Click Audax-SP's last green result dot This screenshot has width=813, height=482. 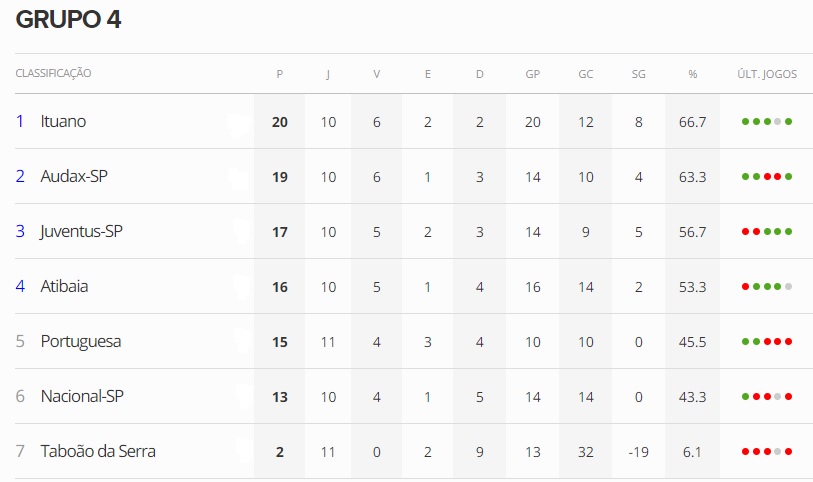[789, 177]
